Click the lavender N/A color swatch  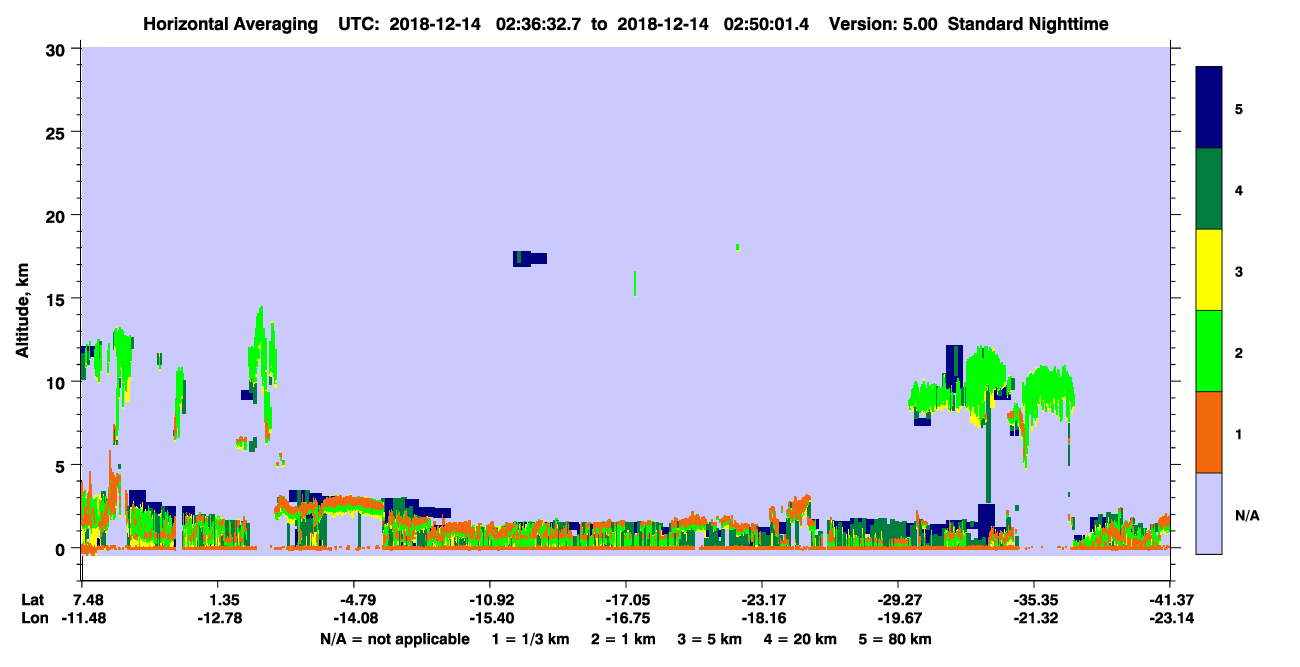coord(1209,513)
